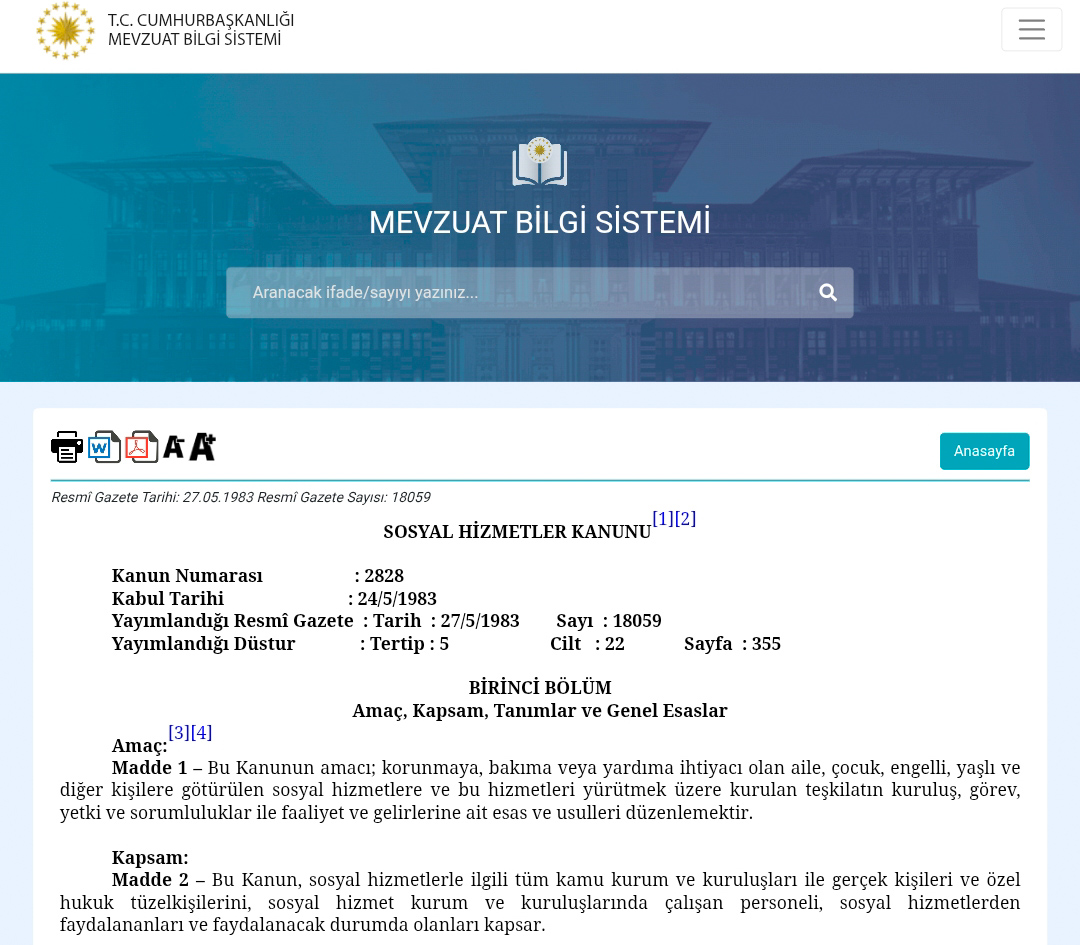1080x945 pixels.
Task: Go to homepage via Anasayfa button
Action: click(x=984, y=451)
